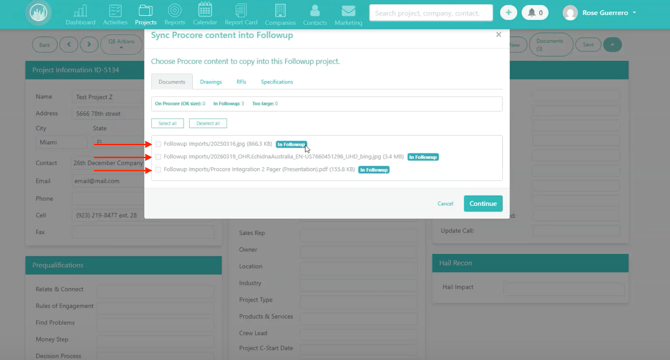Tick checkbox for 20250316.jpg file
The width and height of the screenshot is (670, 360).
(158, 144)
